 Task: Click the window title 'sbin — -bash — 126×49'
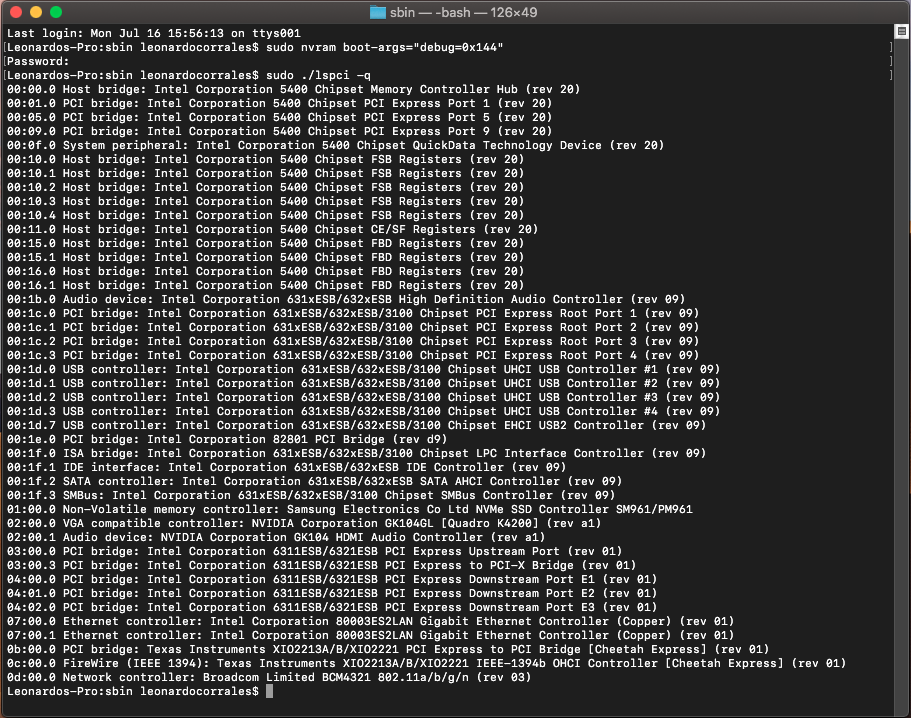click(x=464, y=12)
